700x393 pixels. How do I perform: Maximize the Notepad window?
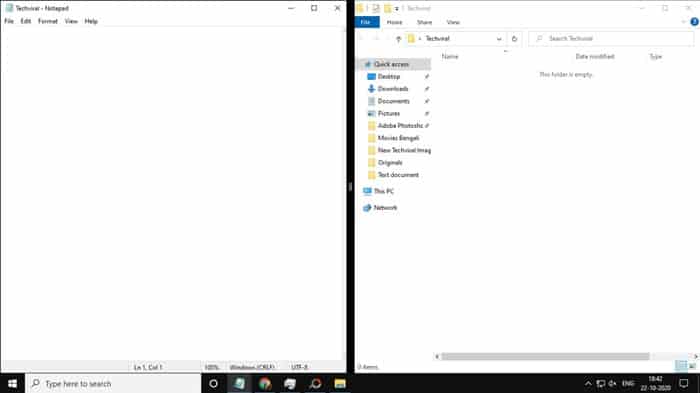314,8
